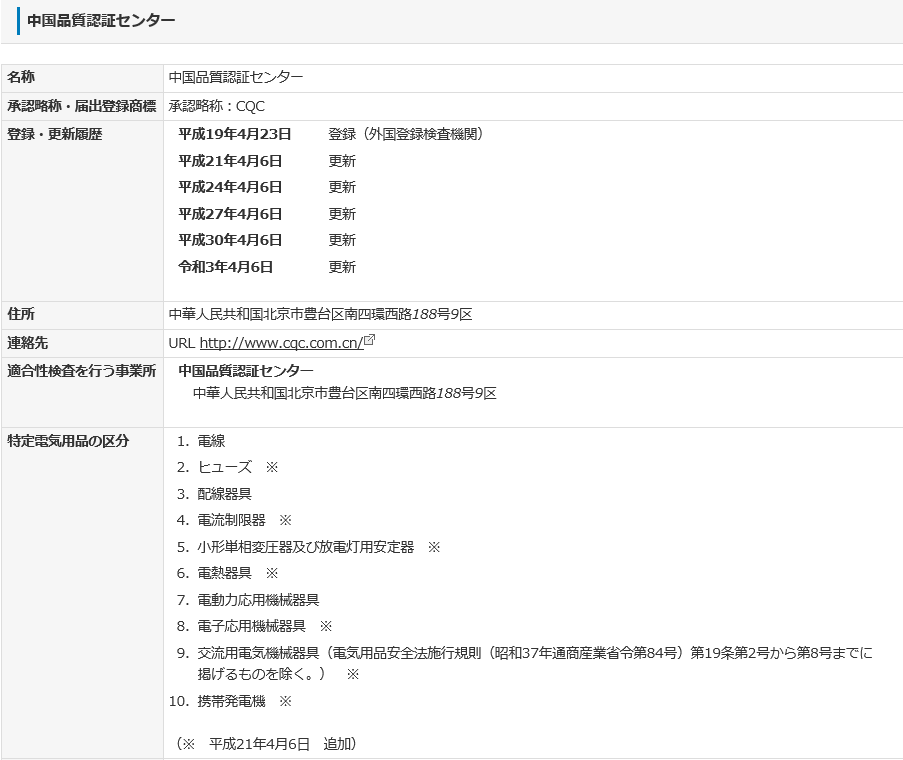Click the 特定電気用品の区分 header cell
The image size is (903, 760).
(68, 441)
